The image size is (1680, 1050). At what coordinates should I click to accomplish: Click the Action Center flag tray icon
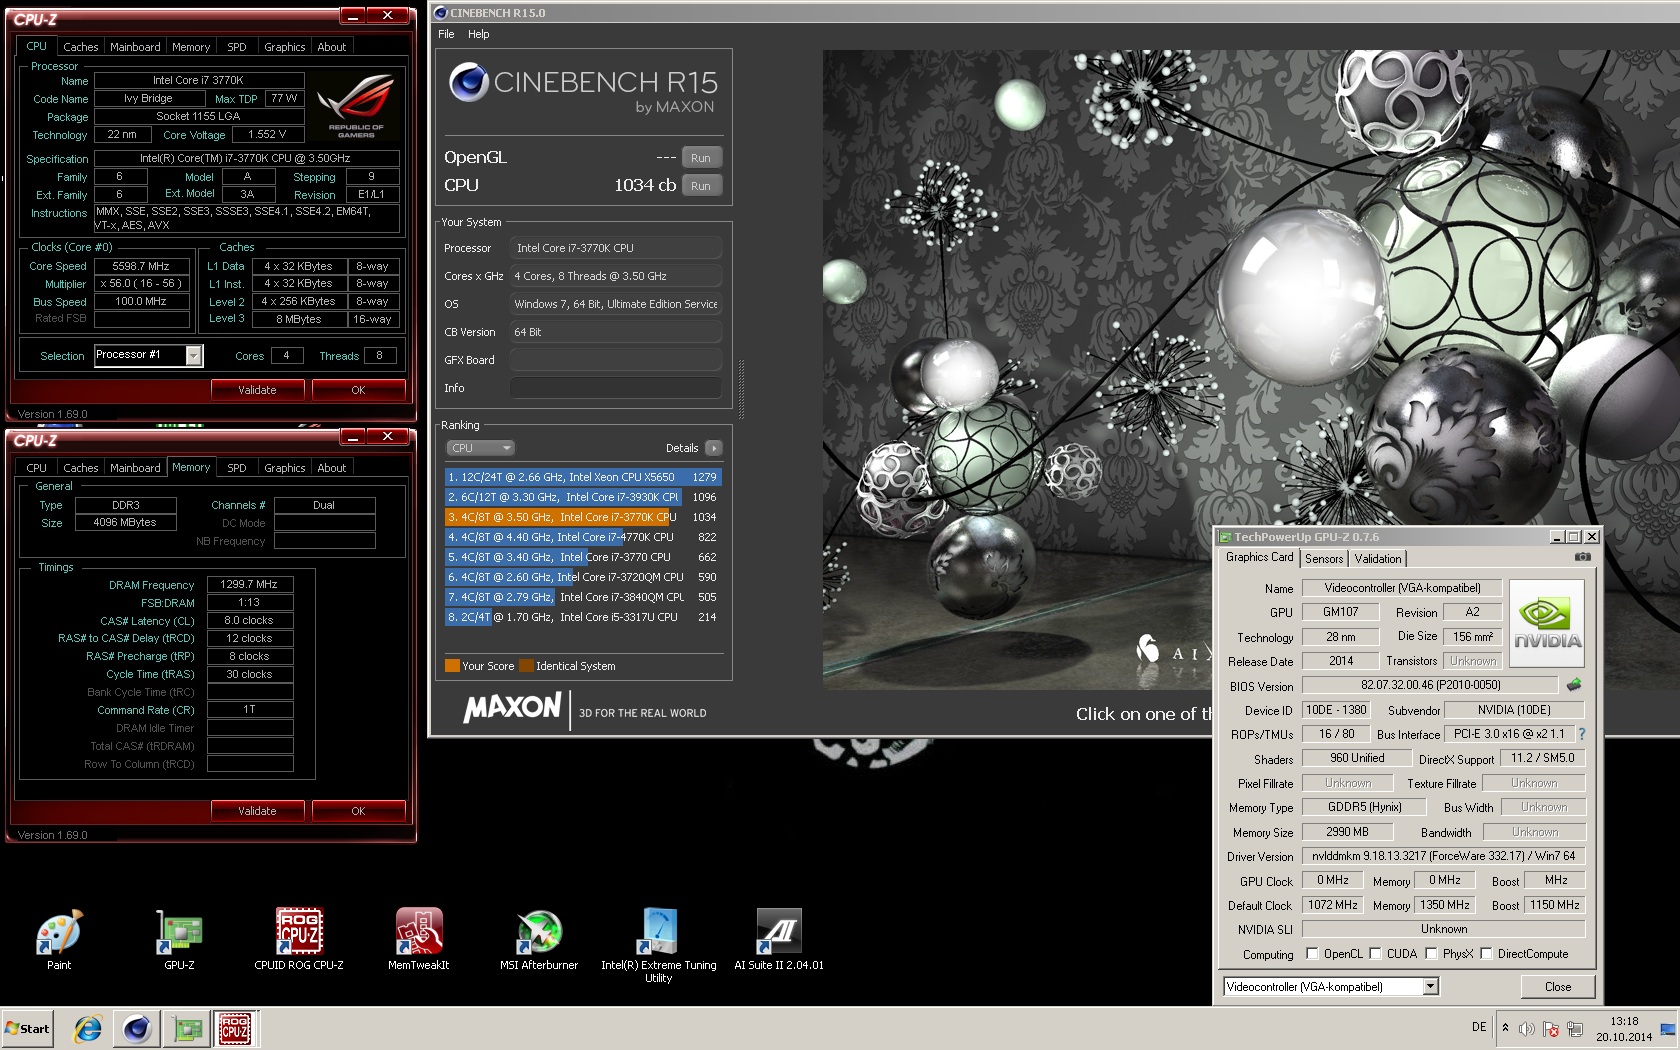click(x=1551, y=1029)
